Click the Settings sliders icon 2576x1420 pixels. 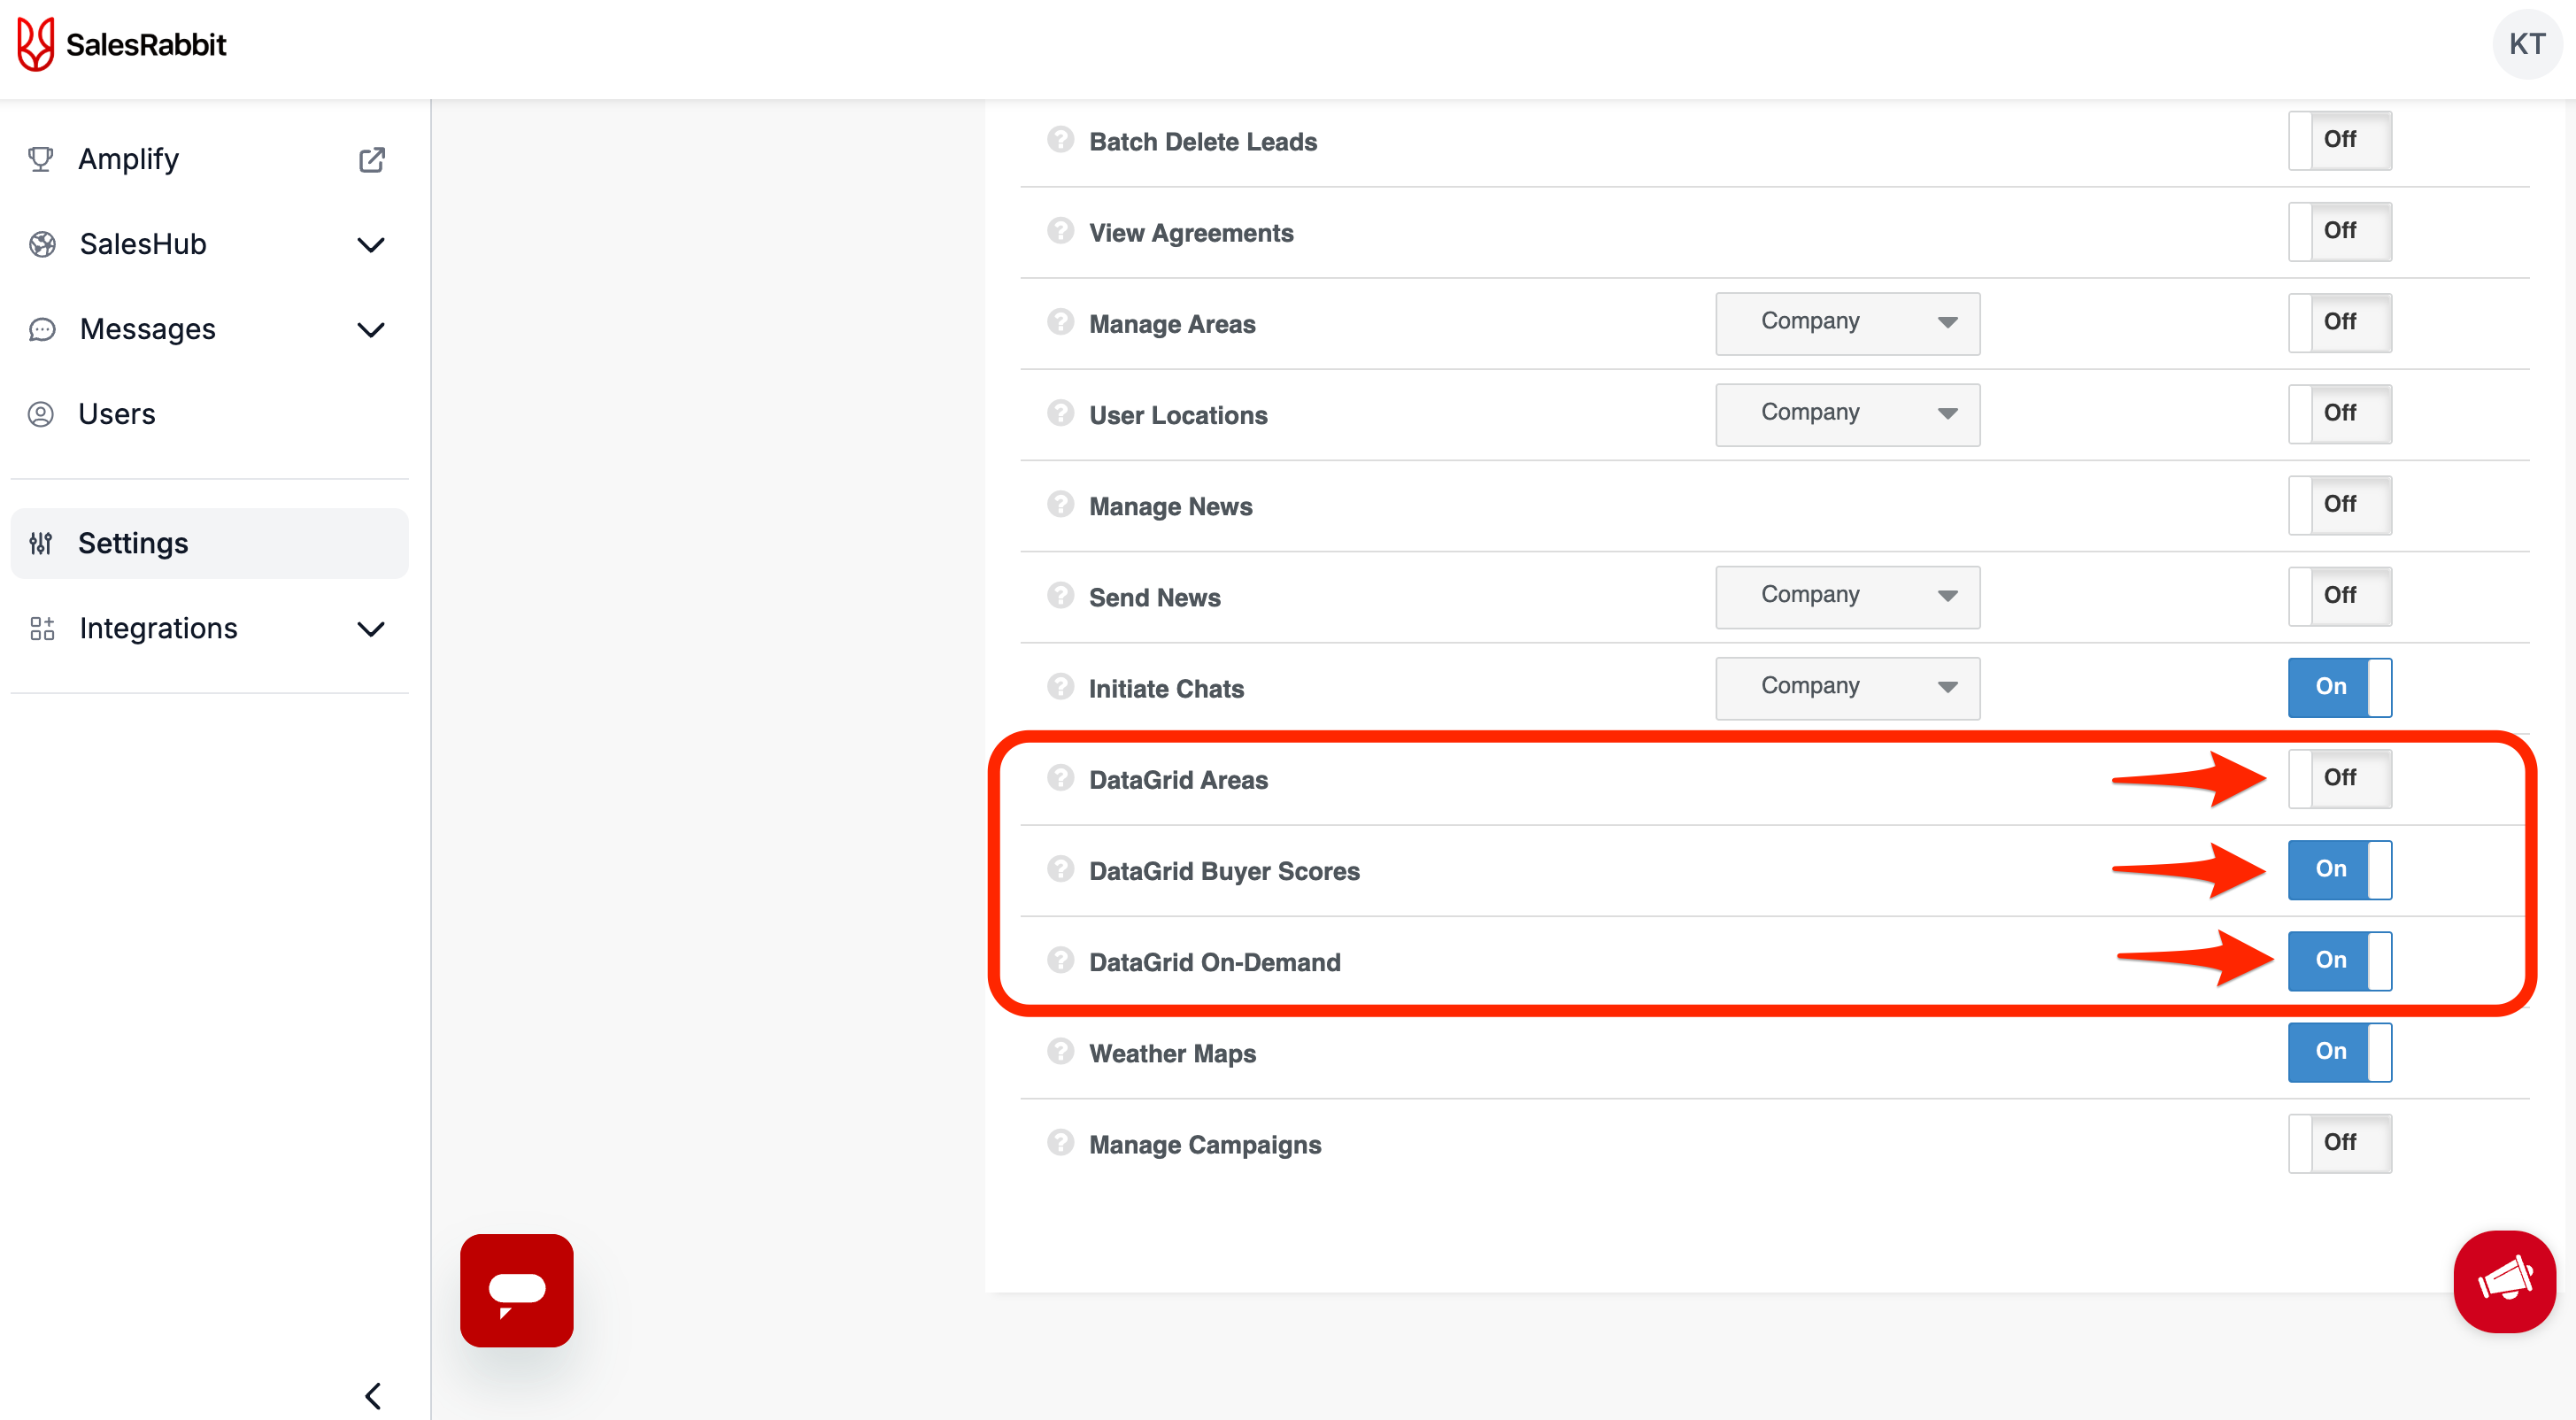pos(41,543)
